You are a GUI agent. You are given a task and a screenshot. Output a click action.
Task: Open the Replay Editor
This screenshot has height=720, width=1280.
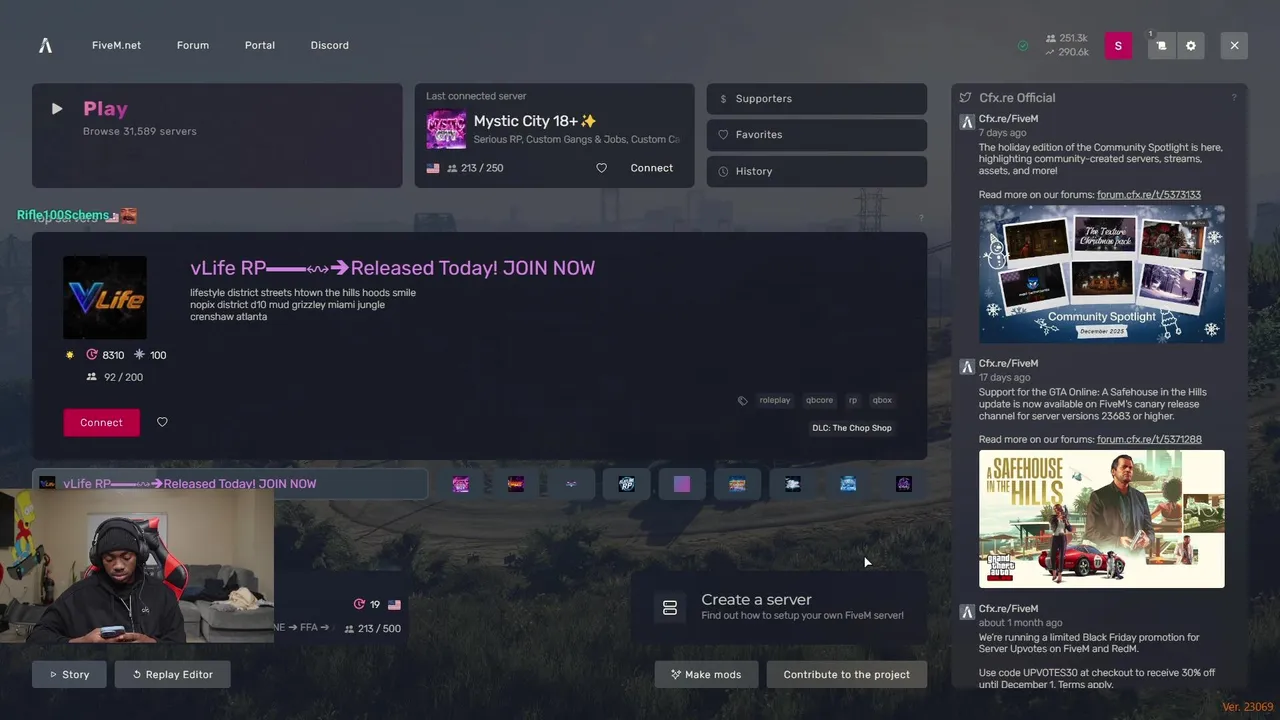click(x=172, y=674)
